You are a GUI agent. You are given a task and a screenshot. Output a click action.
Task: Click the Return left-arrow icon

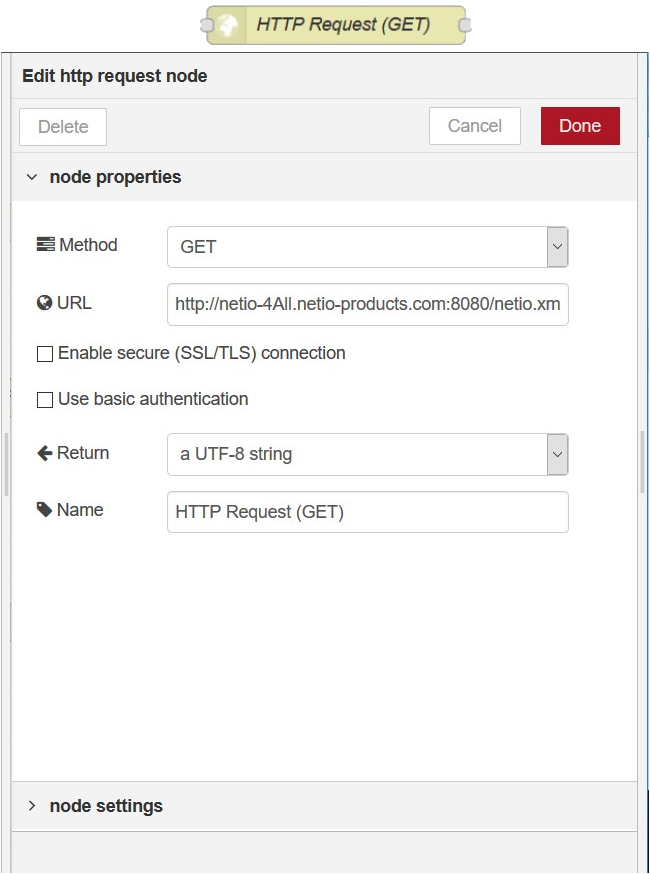pos(44,453)
